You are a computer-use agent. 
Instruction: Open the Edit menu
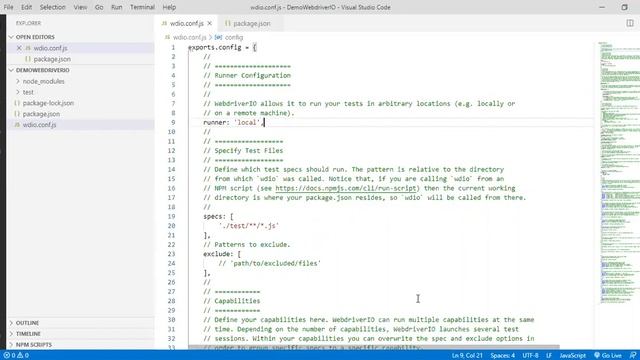click(x=27, y=7)
